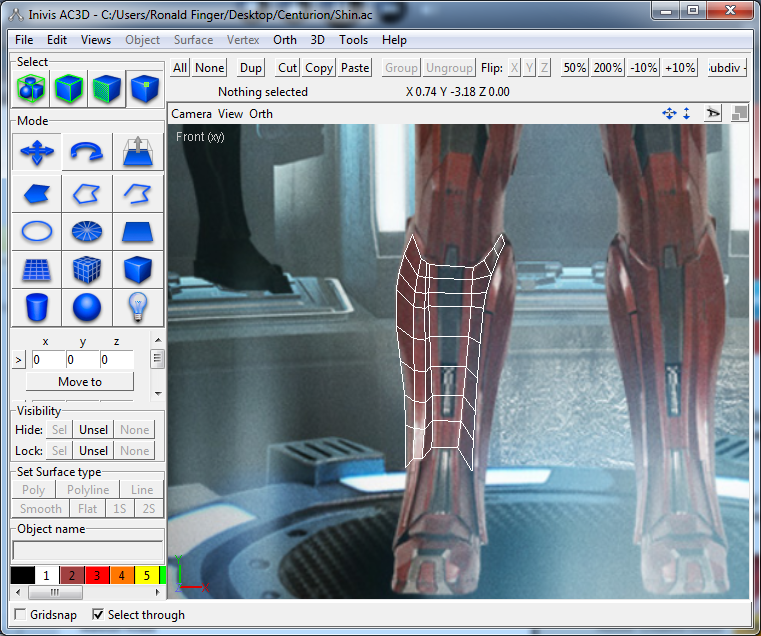The width and height of the screenshot is (761, 636).
Task: Scale selection with 200% button
Action: (x=608, y=68)
